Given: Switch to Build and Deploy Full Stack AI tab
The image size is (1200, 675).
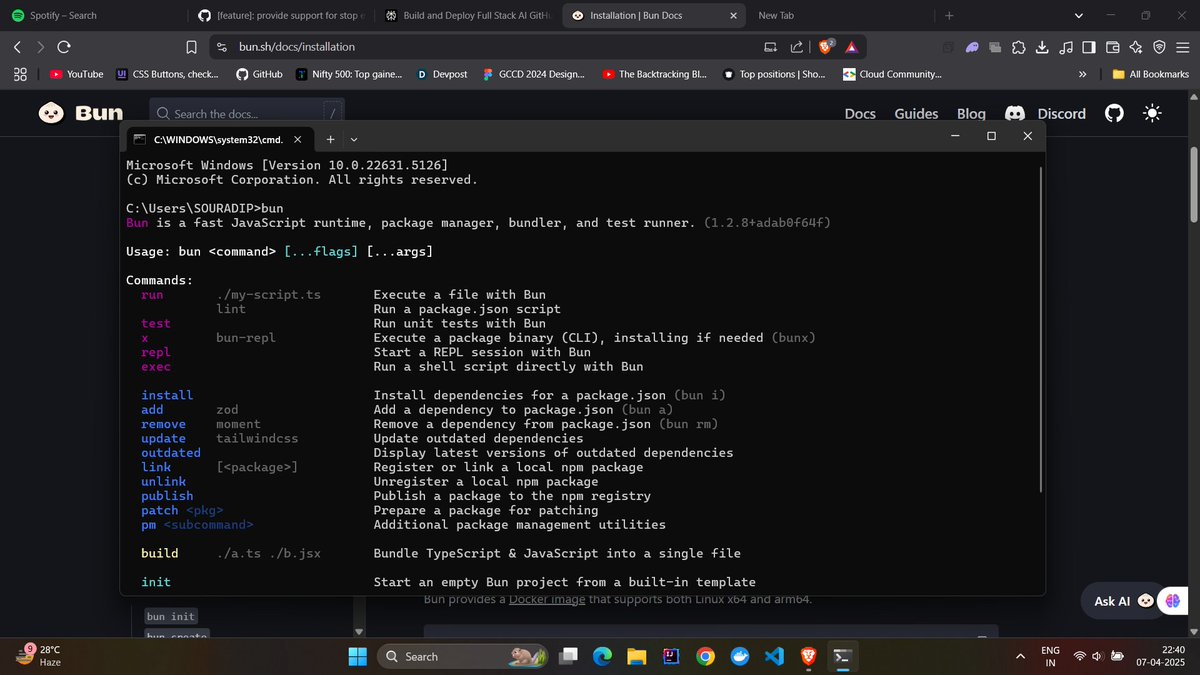Looking at the screenshot, I should (468, 16).
